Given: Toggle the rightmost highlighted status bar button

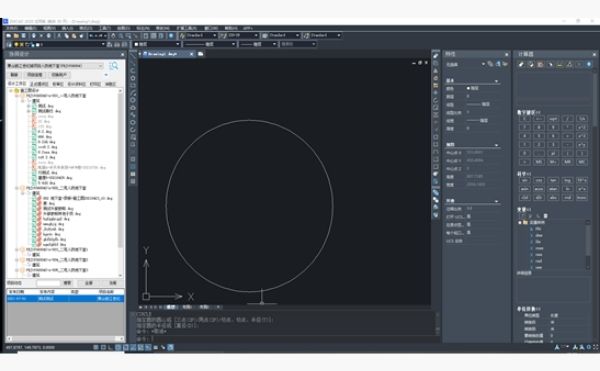Looking at the screenshot, I should 170,347.
